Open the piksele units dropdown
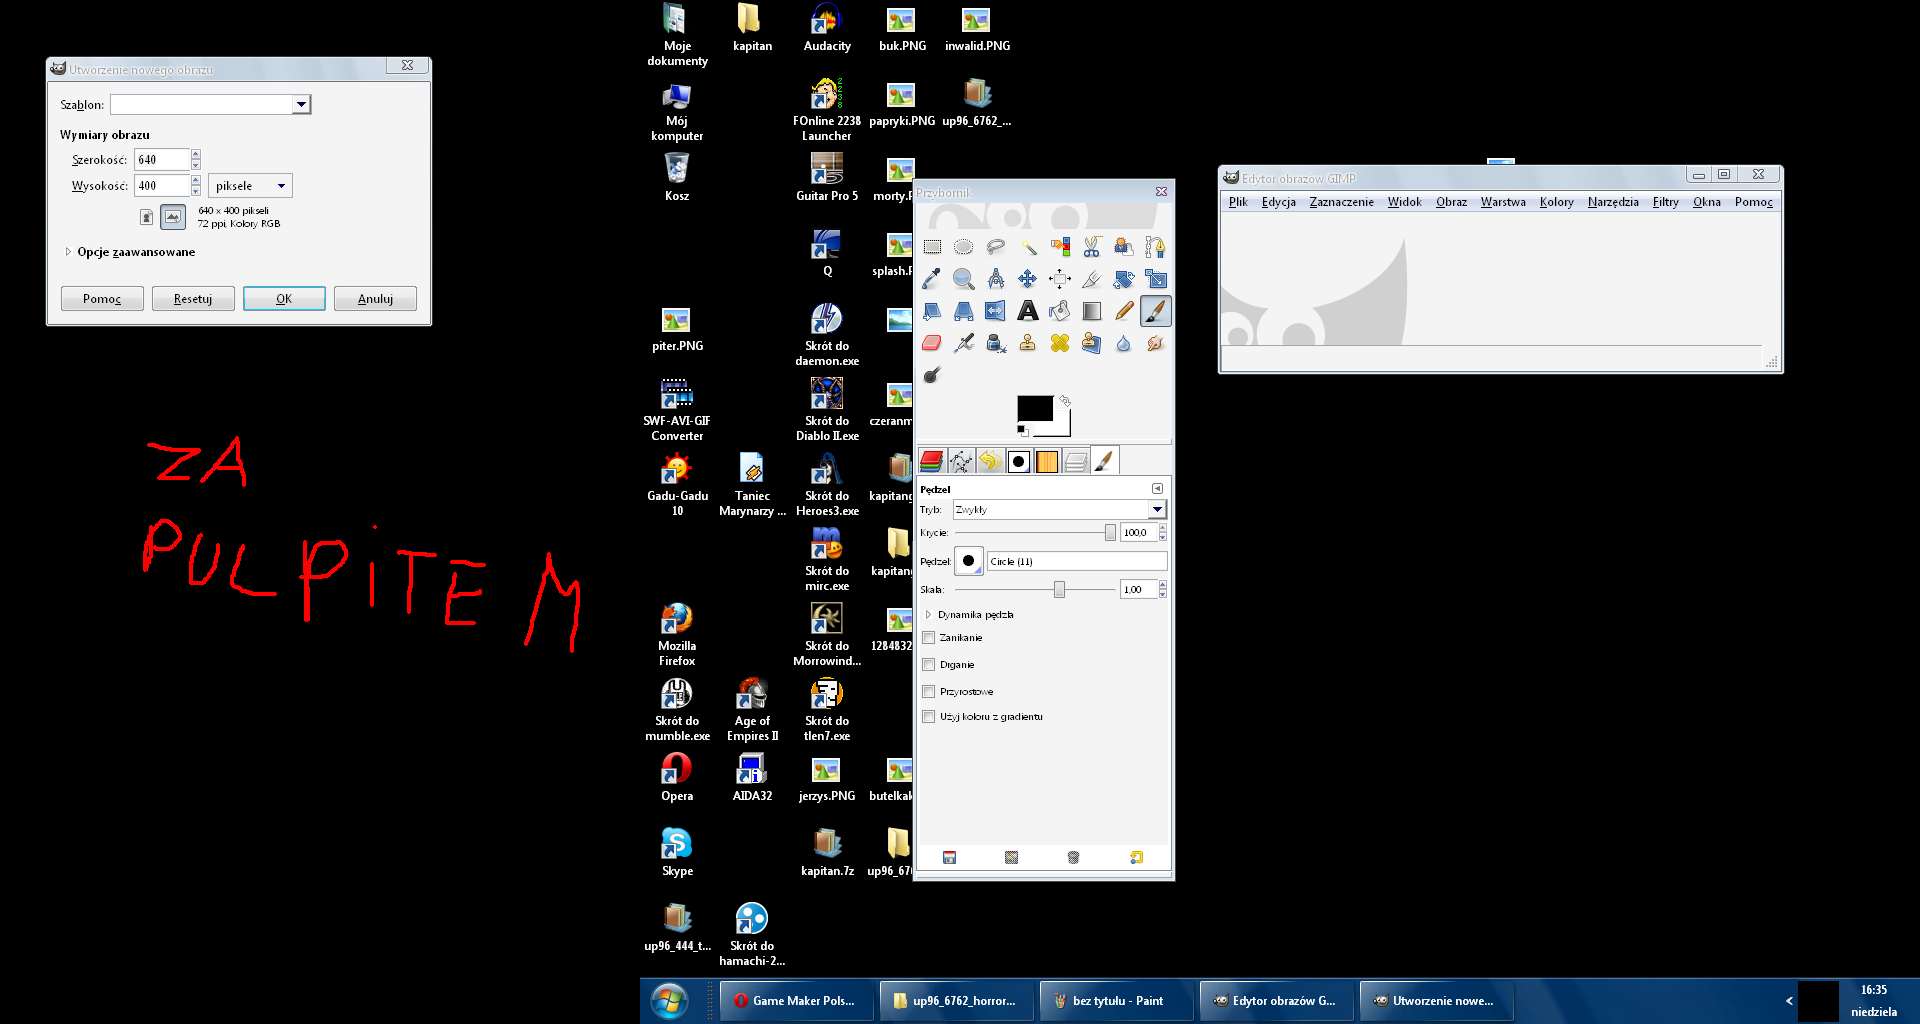1920x1024 pixels. click(250, 186)
